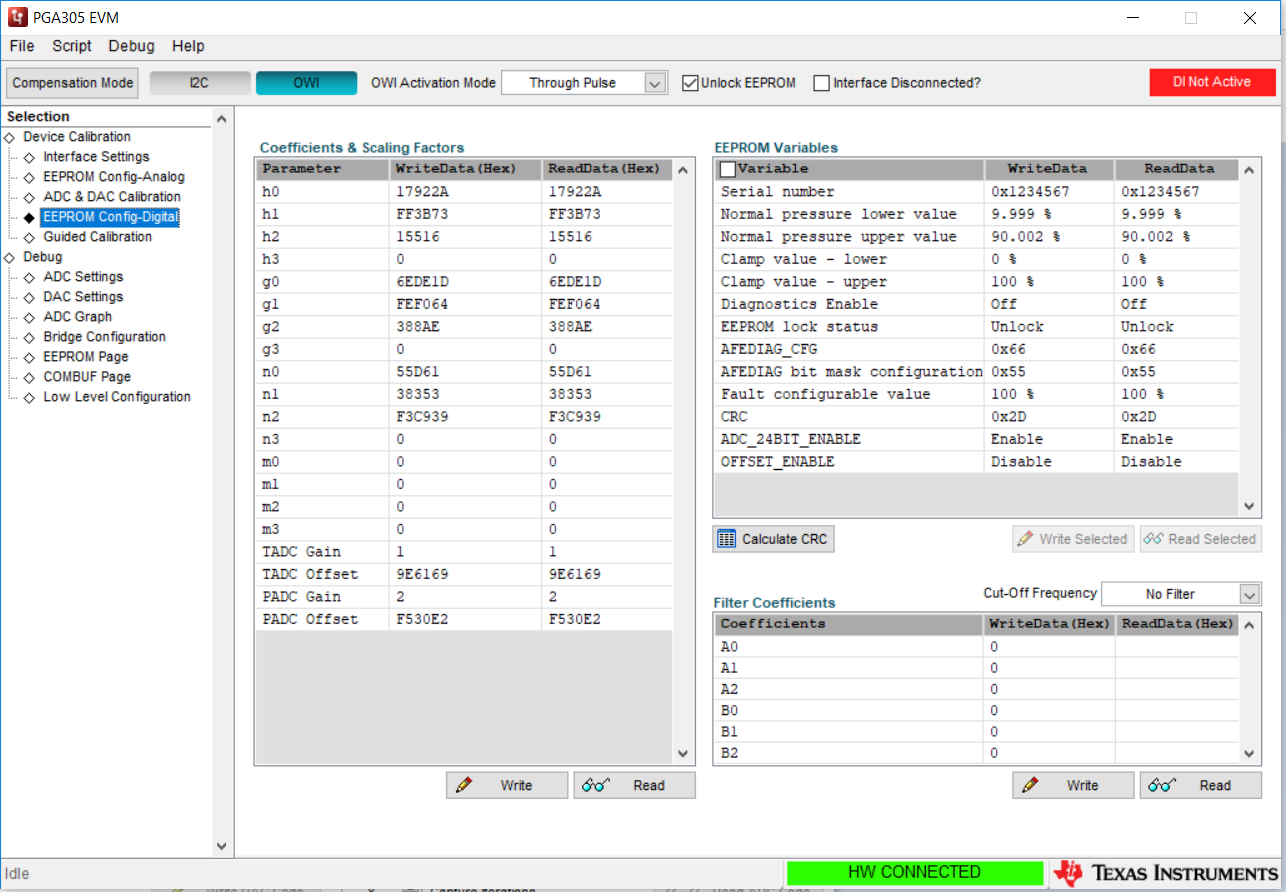The width and height of the screenshot is (1286, 892).
Task: Click the Compensation Mode button
Action: (x=72, y=83)
